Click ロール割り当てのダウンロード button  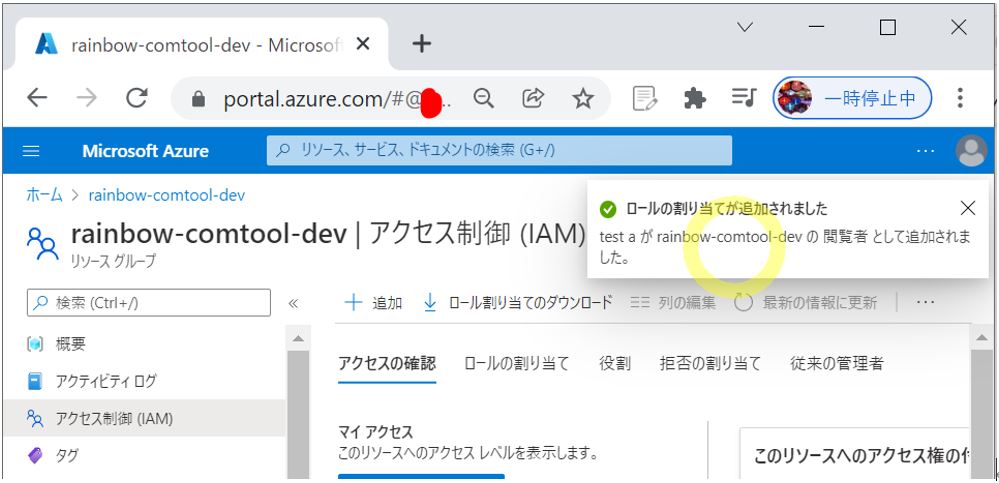(517, 303)
